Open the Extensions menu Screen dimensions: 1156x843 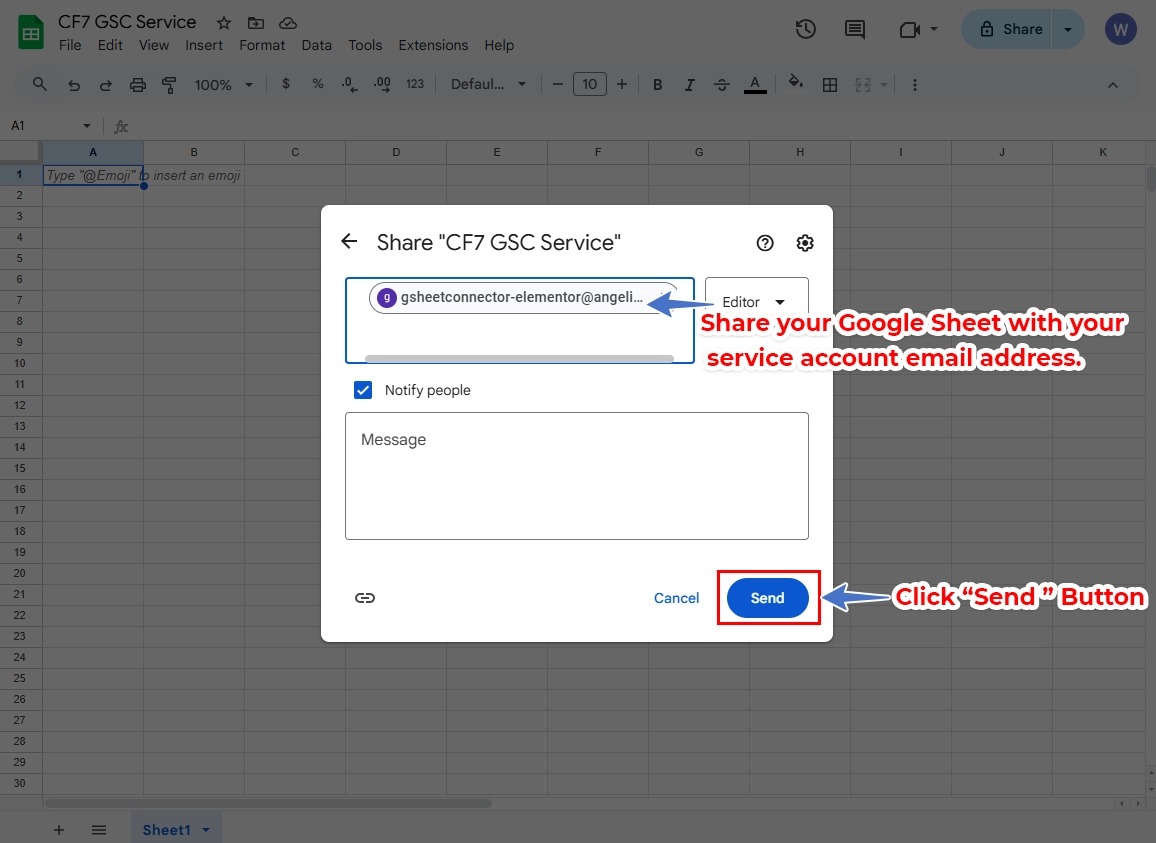coord(433,45)
